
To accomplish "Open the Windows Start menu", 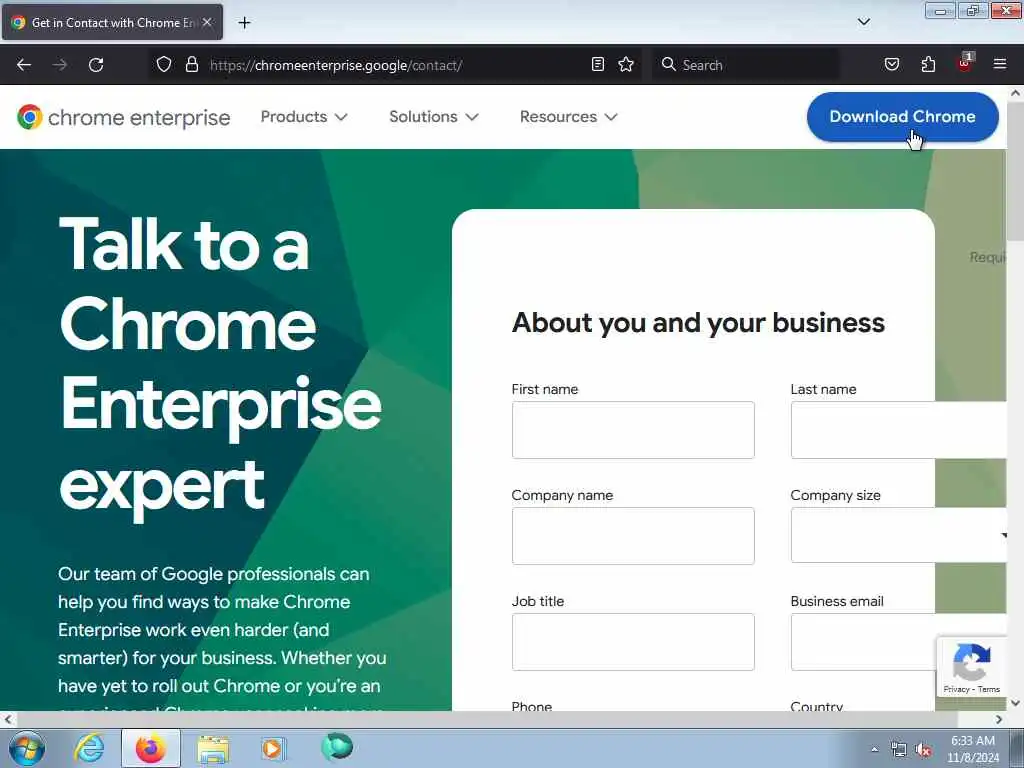I will 27,748.
